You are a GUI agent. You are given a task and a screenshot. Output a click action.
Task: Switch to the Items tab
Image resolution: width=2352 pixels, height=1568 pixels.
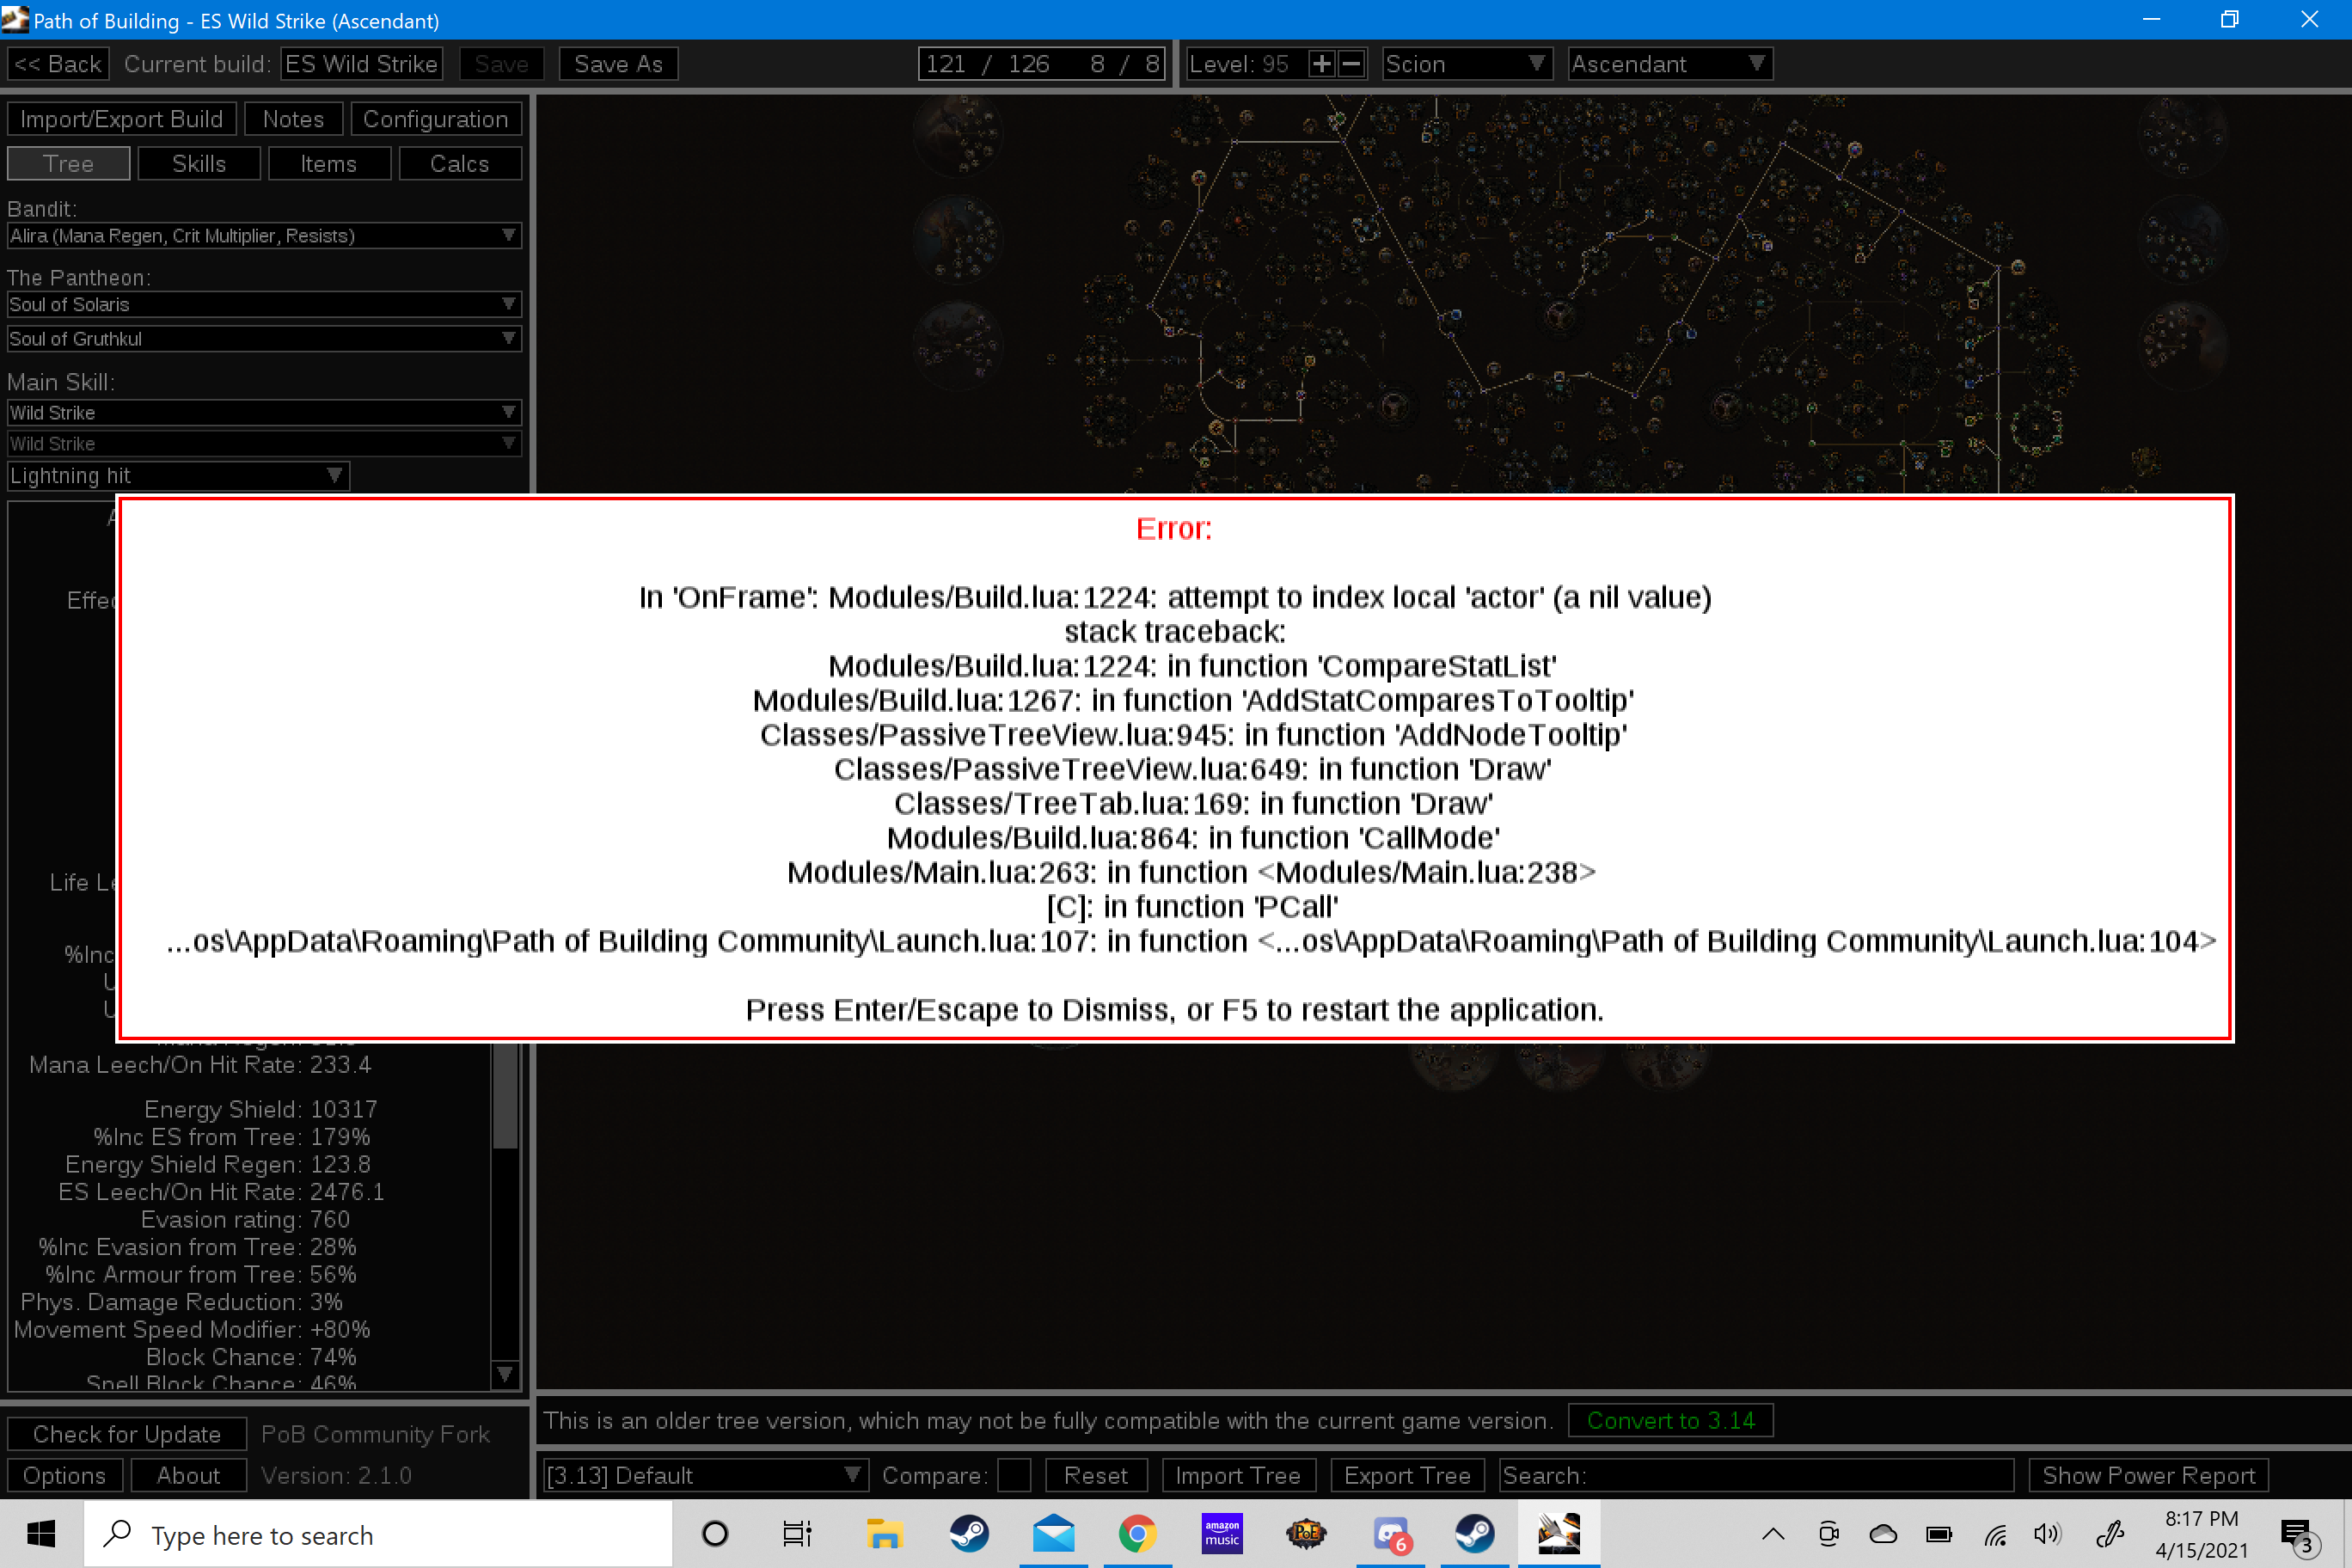point(329,163)
